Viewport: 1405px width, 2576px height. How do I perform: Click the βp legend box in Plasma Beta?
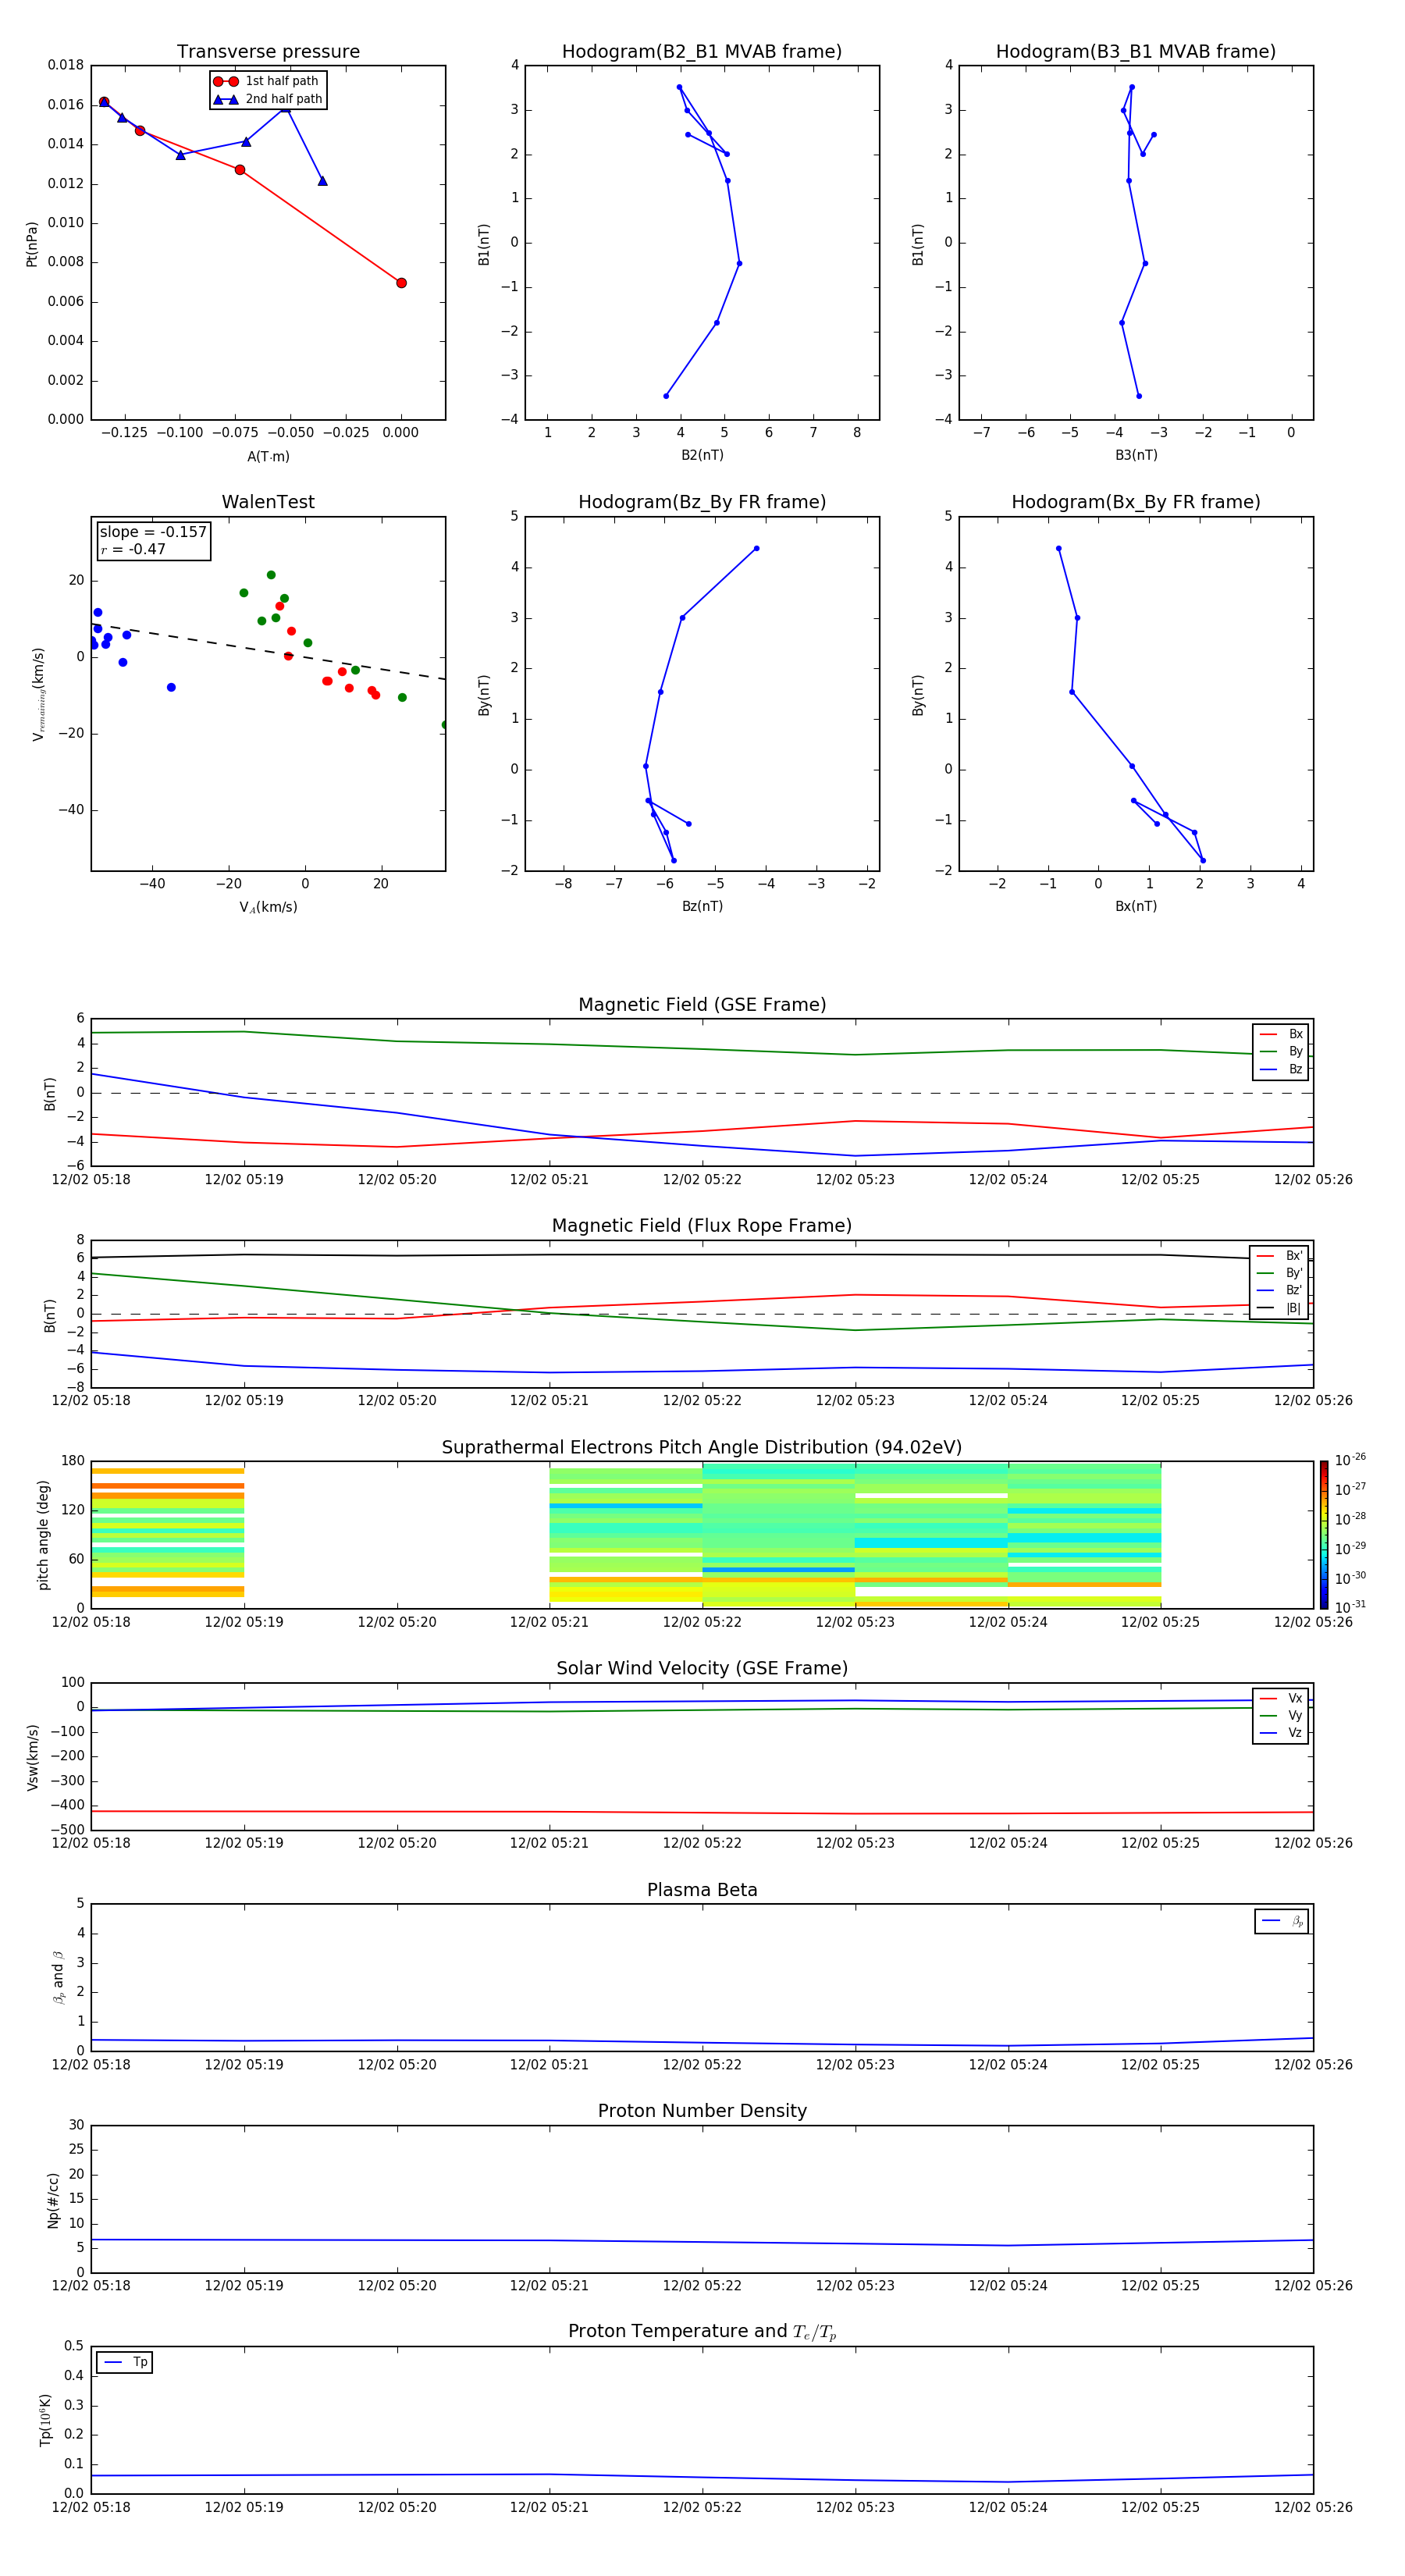coord(1282,1921)
